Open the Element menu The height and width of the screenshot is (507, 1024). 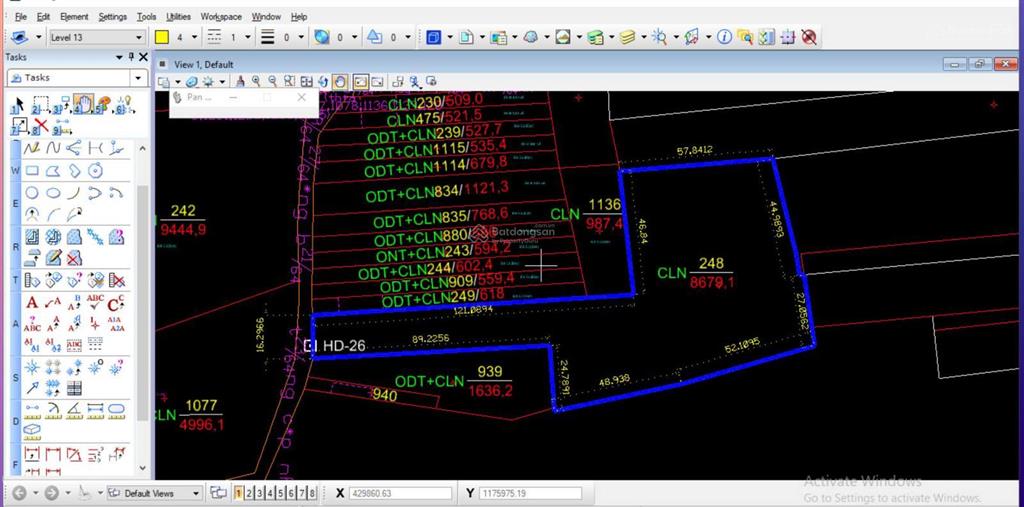pyautogui.click(x=74, y=16)
